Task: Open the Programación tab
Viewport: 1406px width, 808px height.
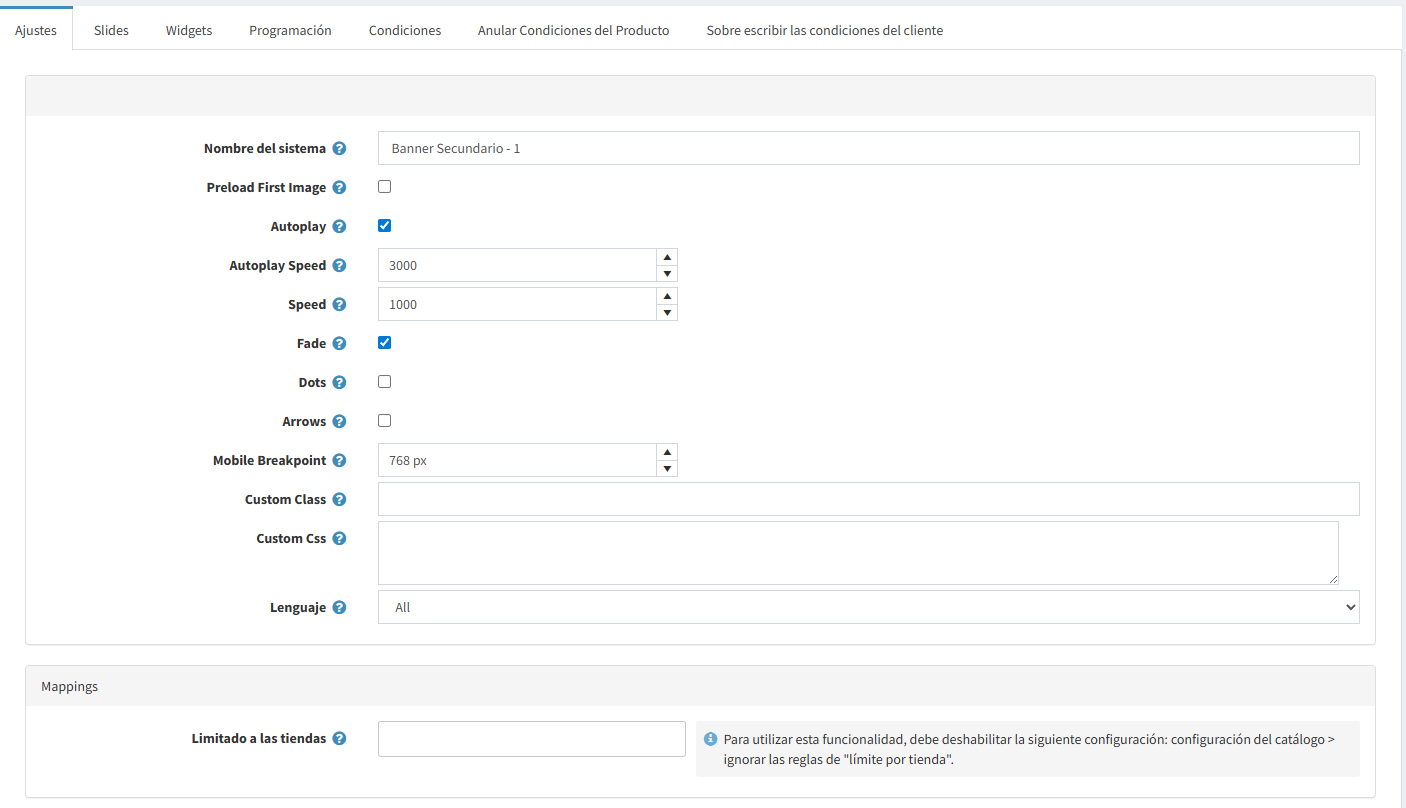Action: pos(290,30)
